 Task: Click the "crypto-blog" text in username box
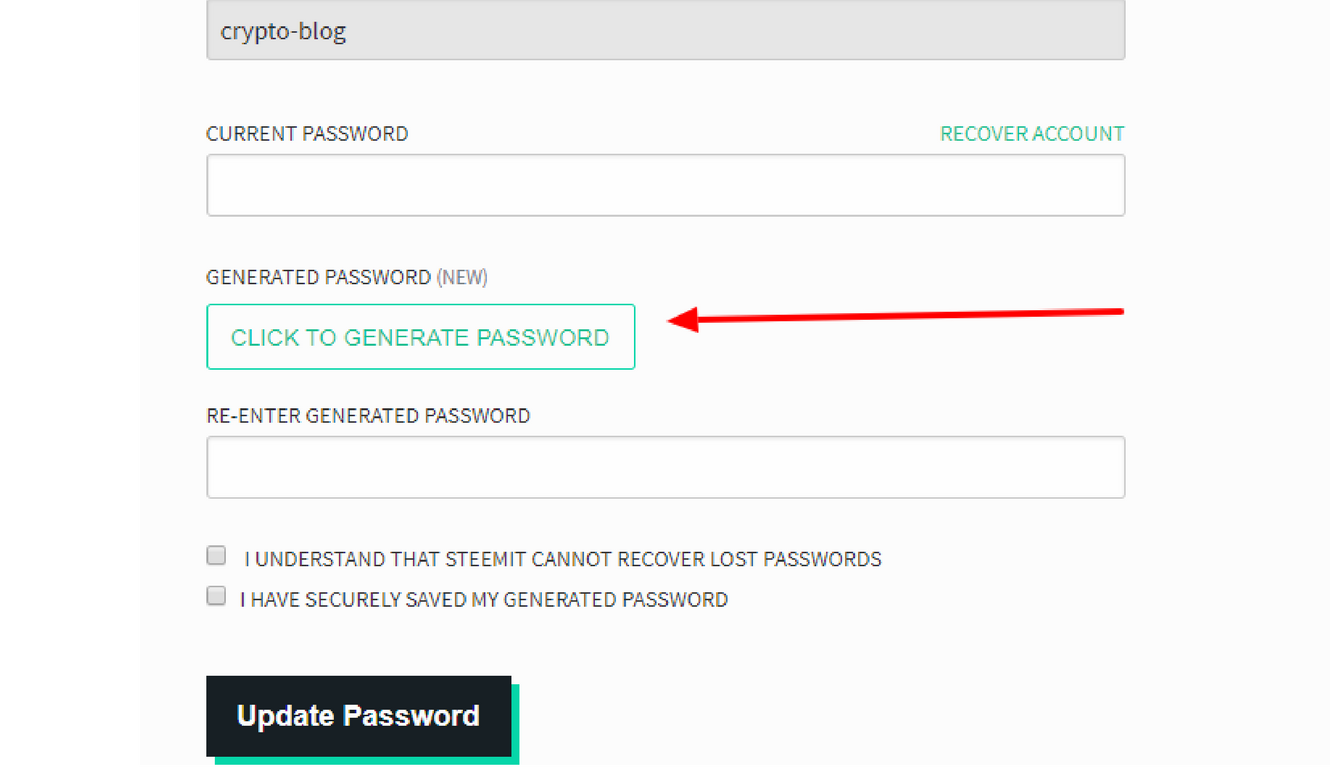click(x=283, y=31)
